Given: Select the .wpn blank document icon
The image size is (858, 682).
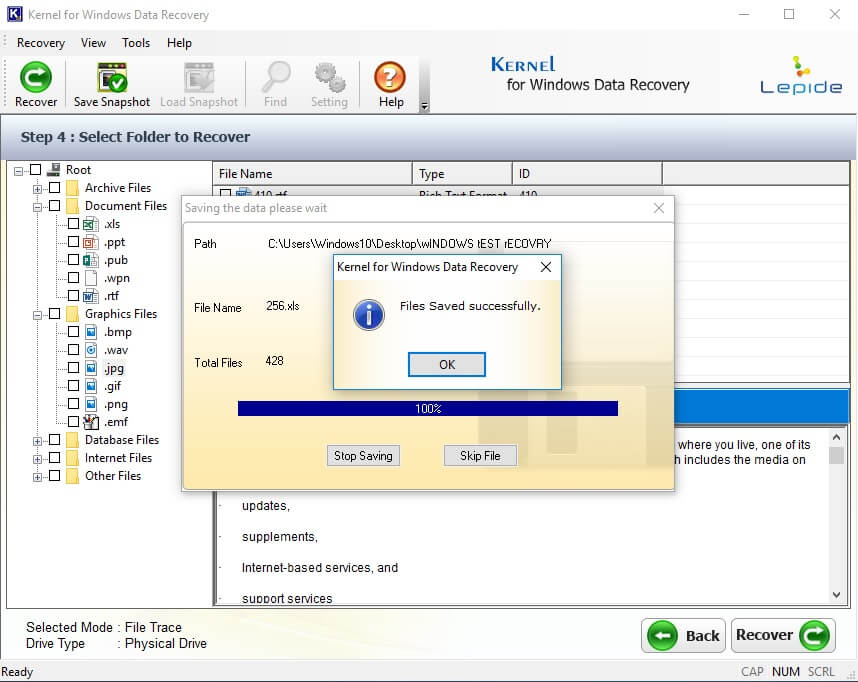Looking at the screenshot, I should (x=90, y=279).
